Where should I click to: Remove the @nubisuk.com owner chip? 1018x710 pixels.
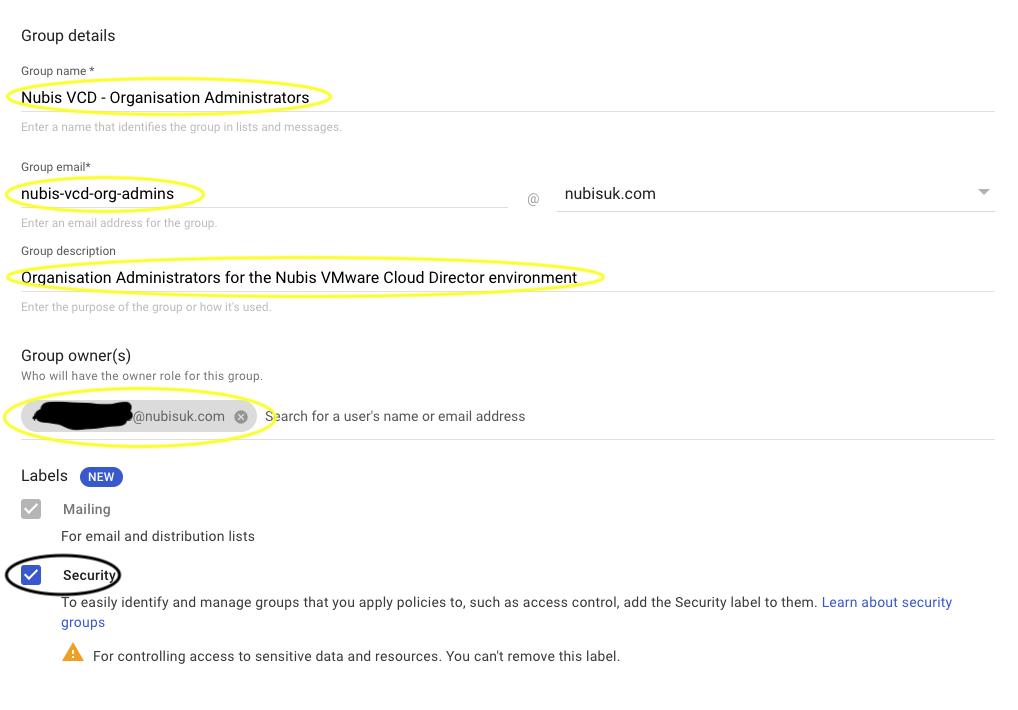(241, 417)
